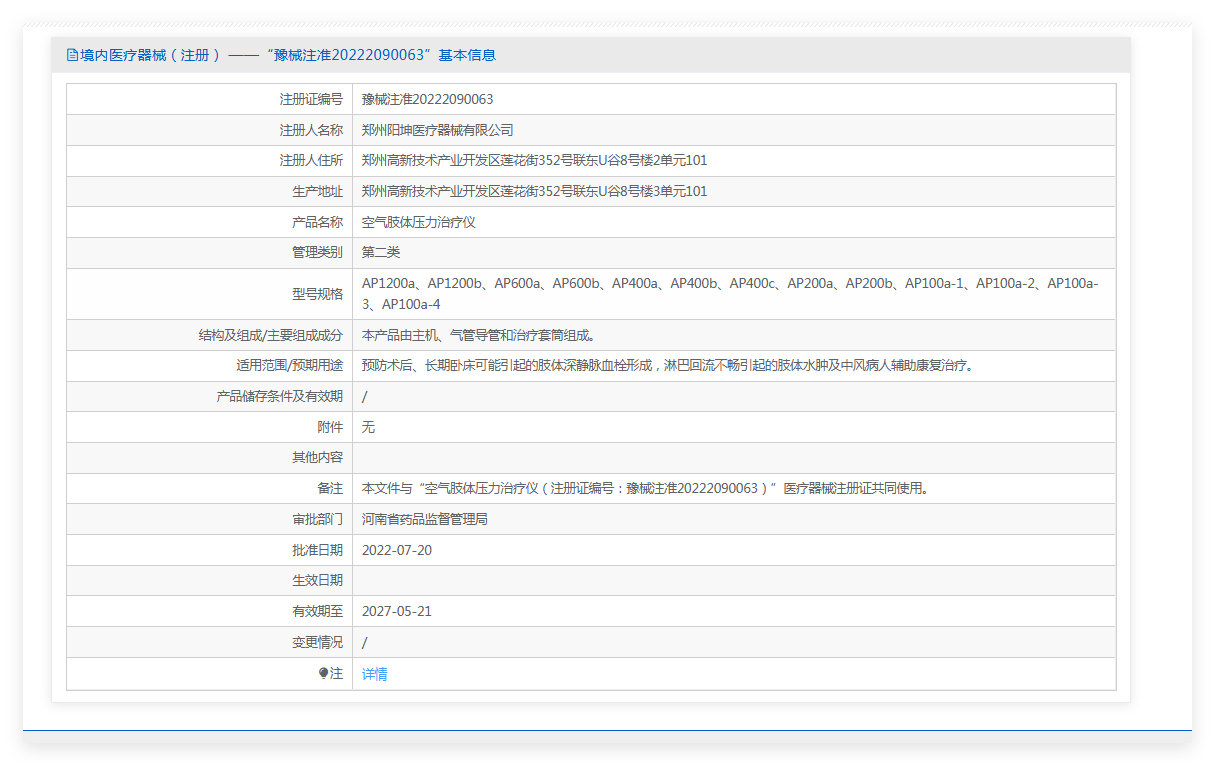The width and height of the screenshot is (1215, 766).
Task: Click the 适用范围/预期用途 description text
Action: (667, 366)
